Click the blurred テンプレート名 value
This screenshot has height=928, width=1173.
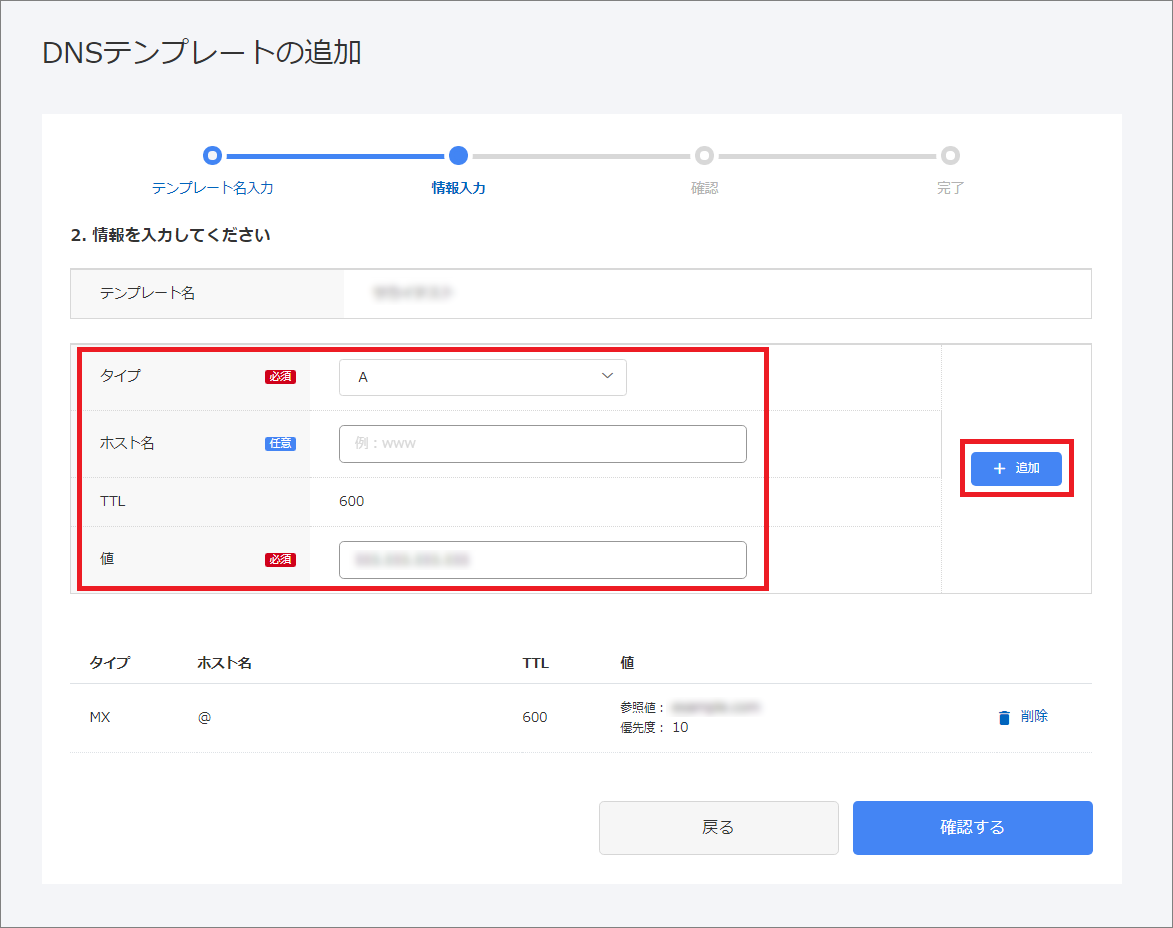click(x=413, y=293)
